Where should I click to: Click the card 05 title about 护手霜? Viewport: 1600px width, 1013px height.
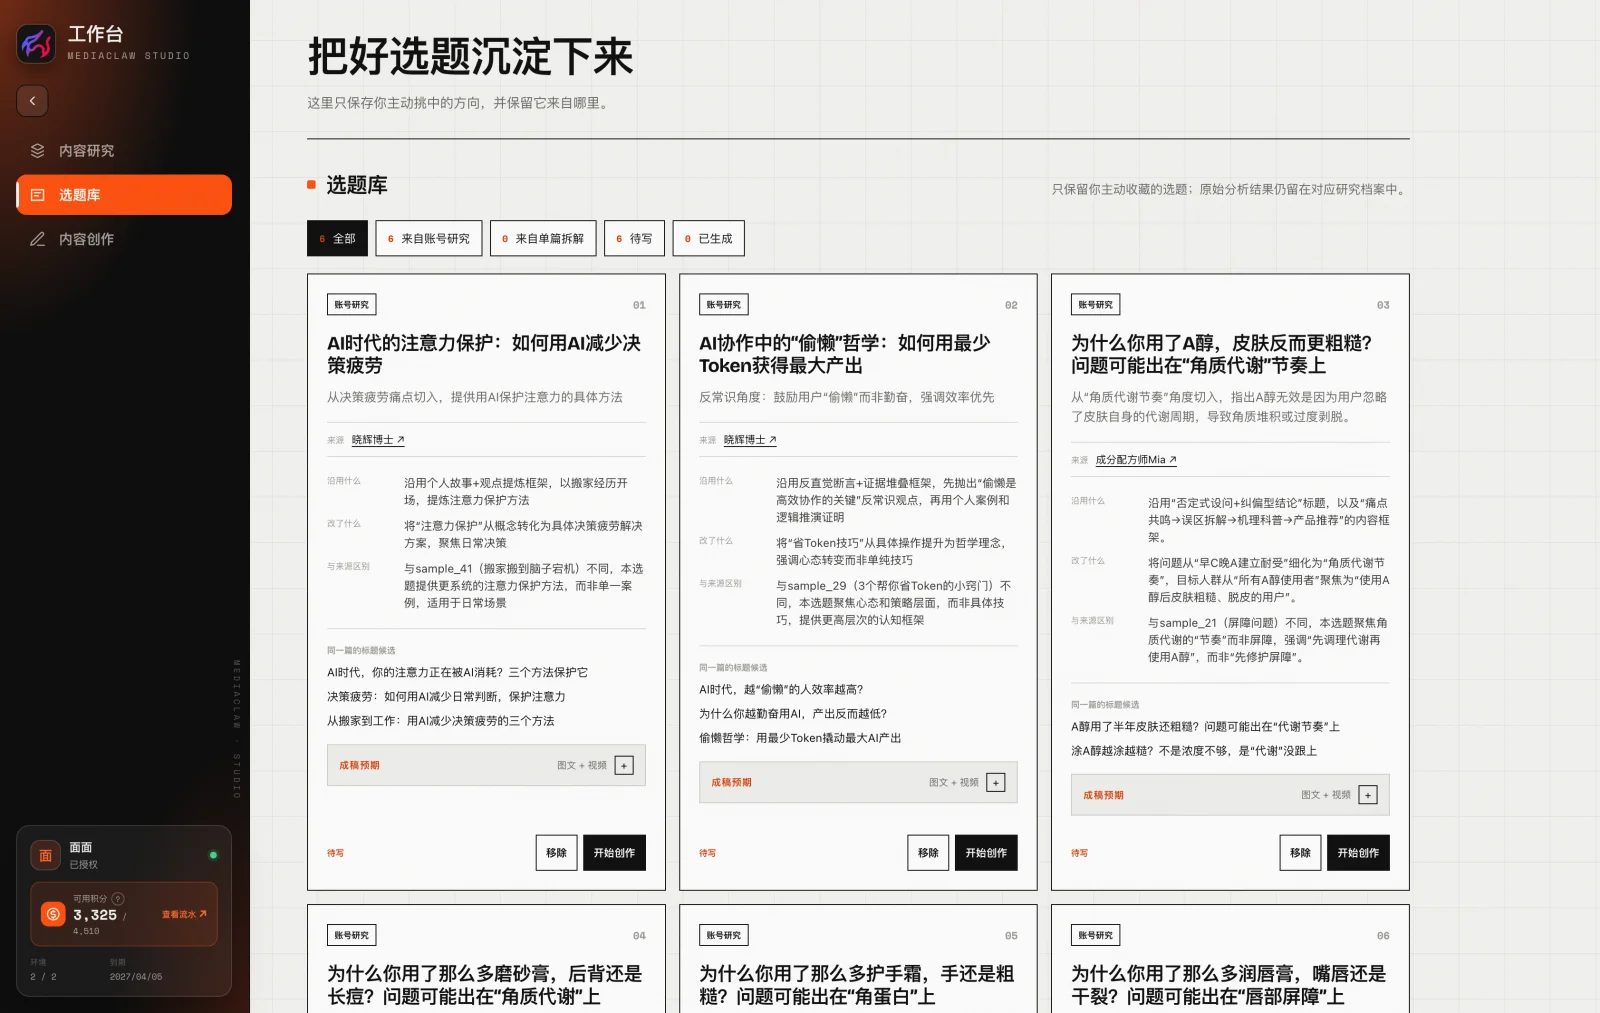[856, 985]
